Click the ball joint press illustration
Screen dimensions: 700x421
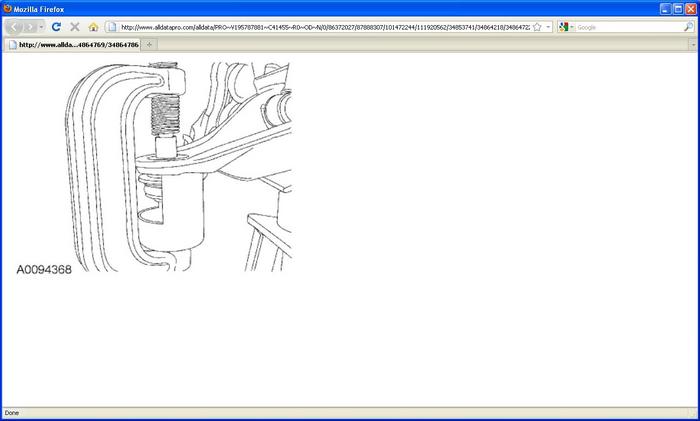[179, 166]
